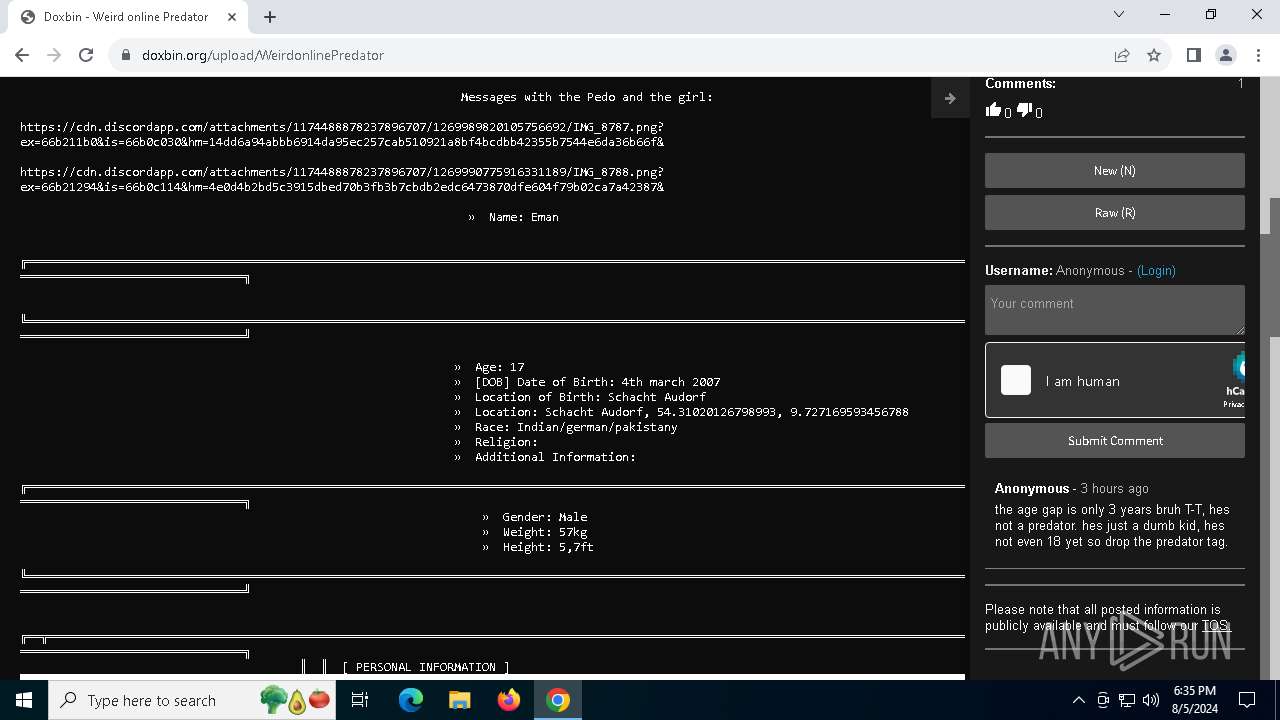Reload the current page

click(86, 55)
